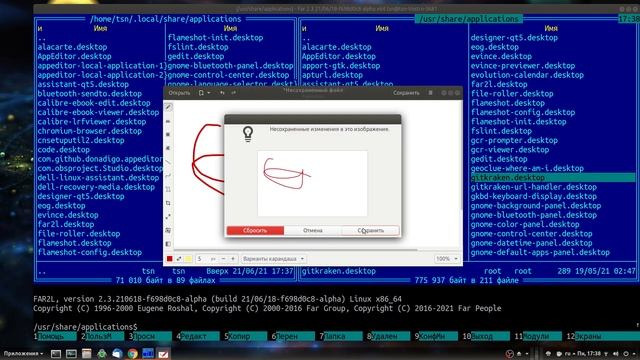The height and width of the screenshot is (360, 640).
Task: Select the Line tool in the drawing sidebar
Action: [x=168, y=162]
